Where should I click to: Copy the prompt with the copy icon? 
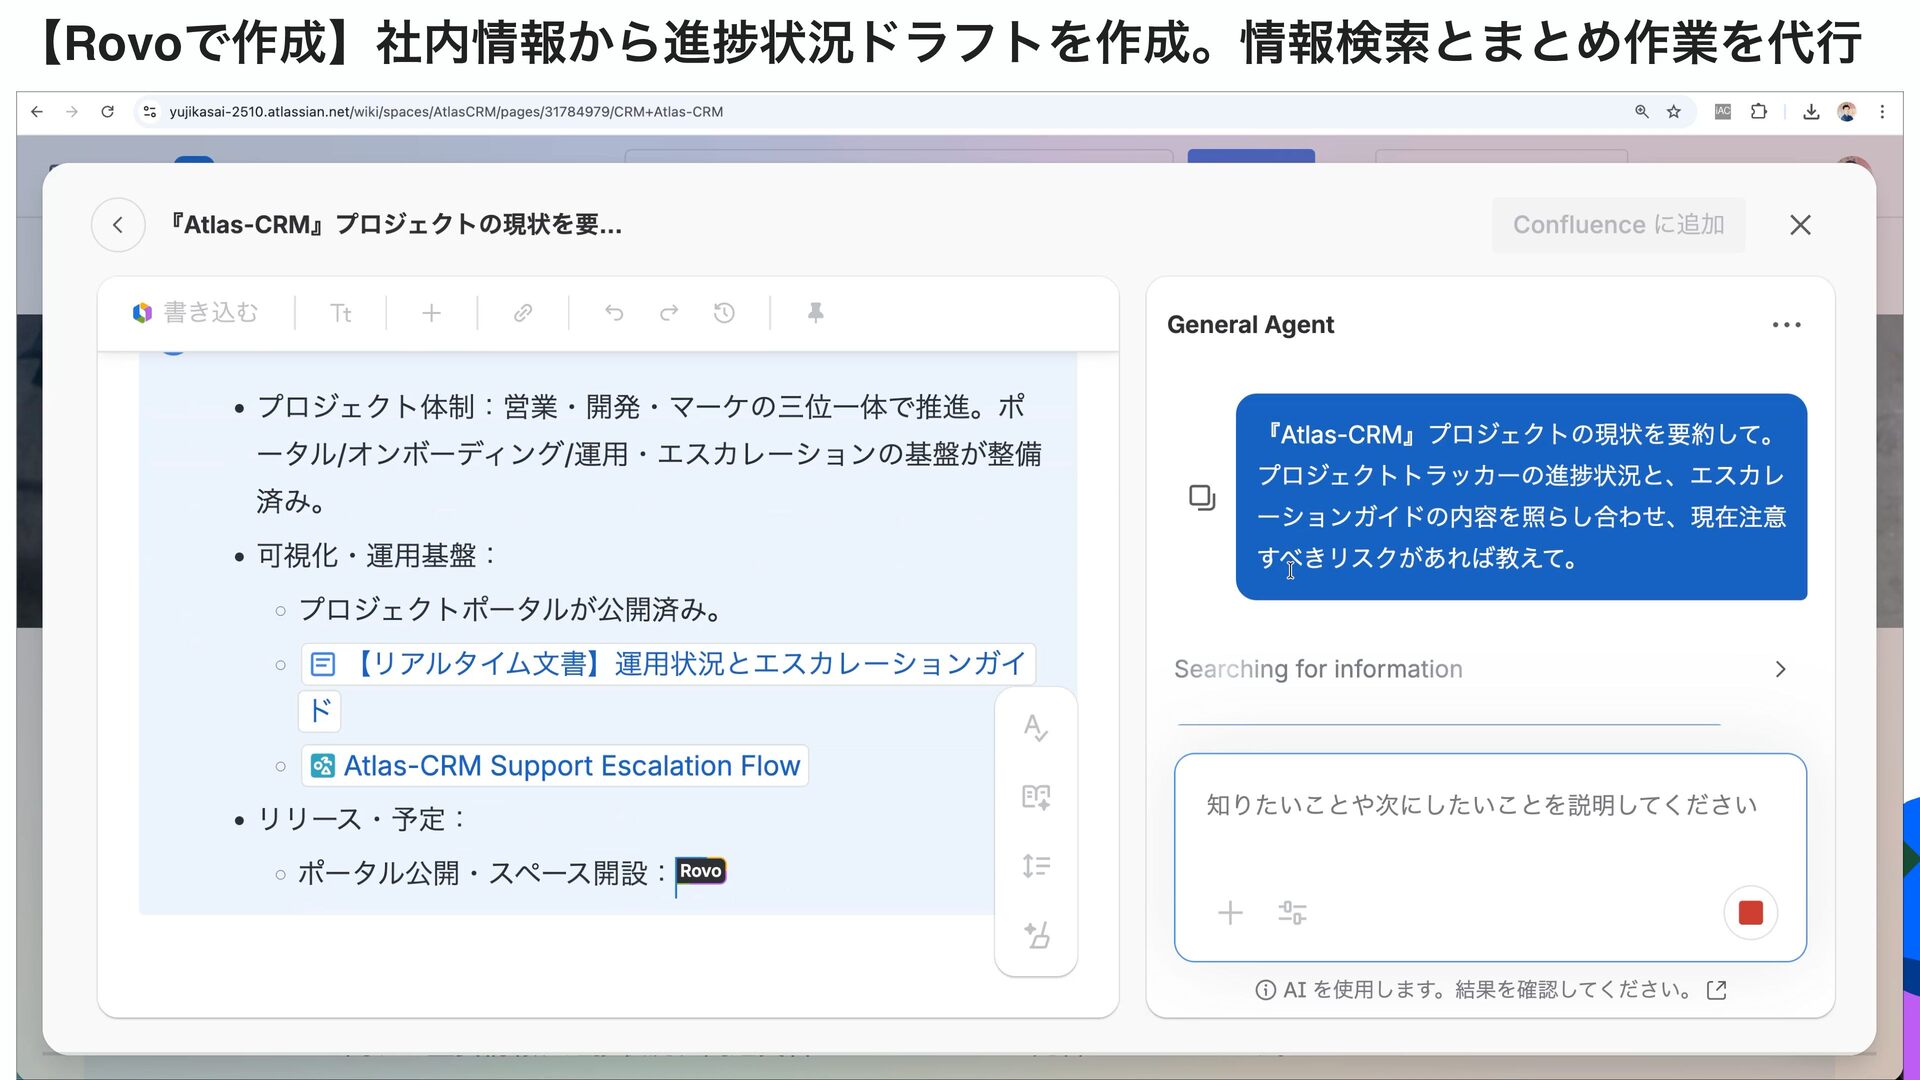point(1202,497)
